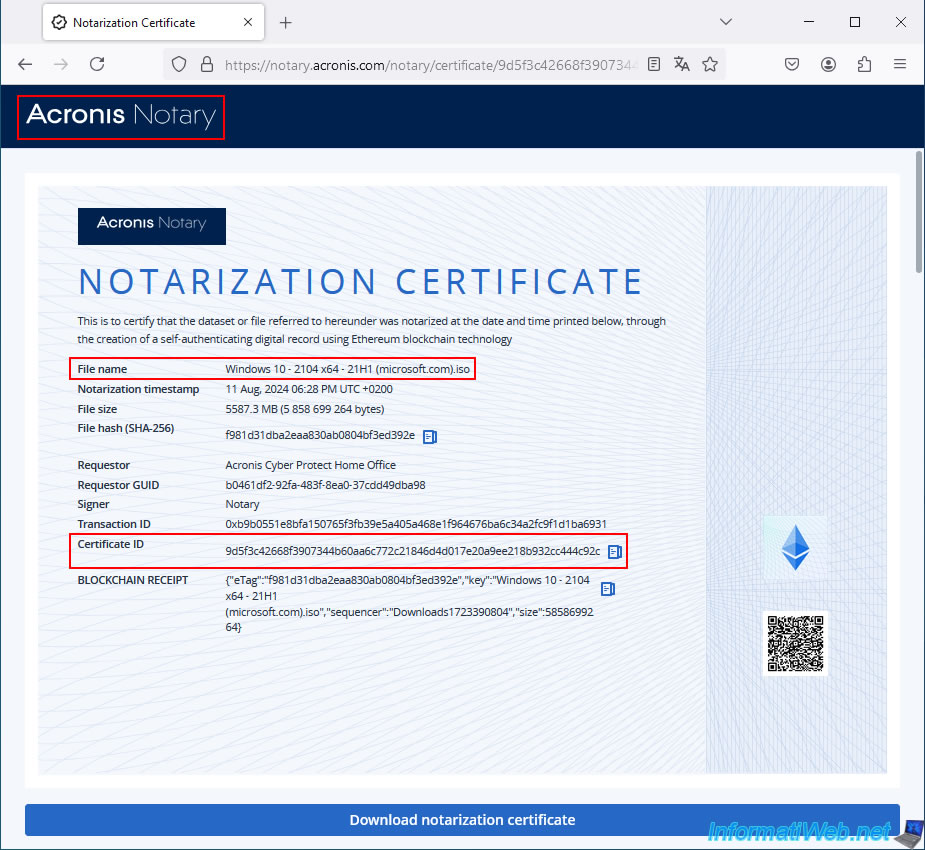The width and height of the screenshot is (925, 850).
Task: Click the address bar URL field
Action: [431, 65]
